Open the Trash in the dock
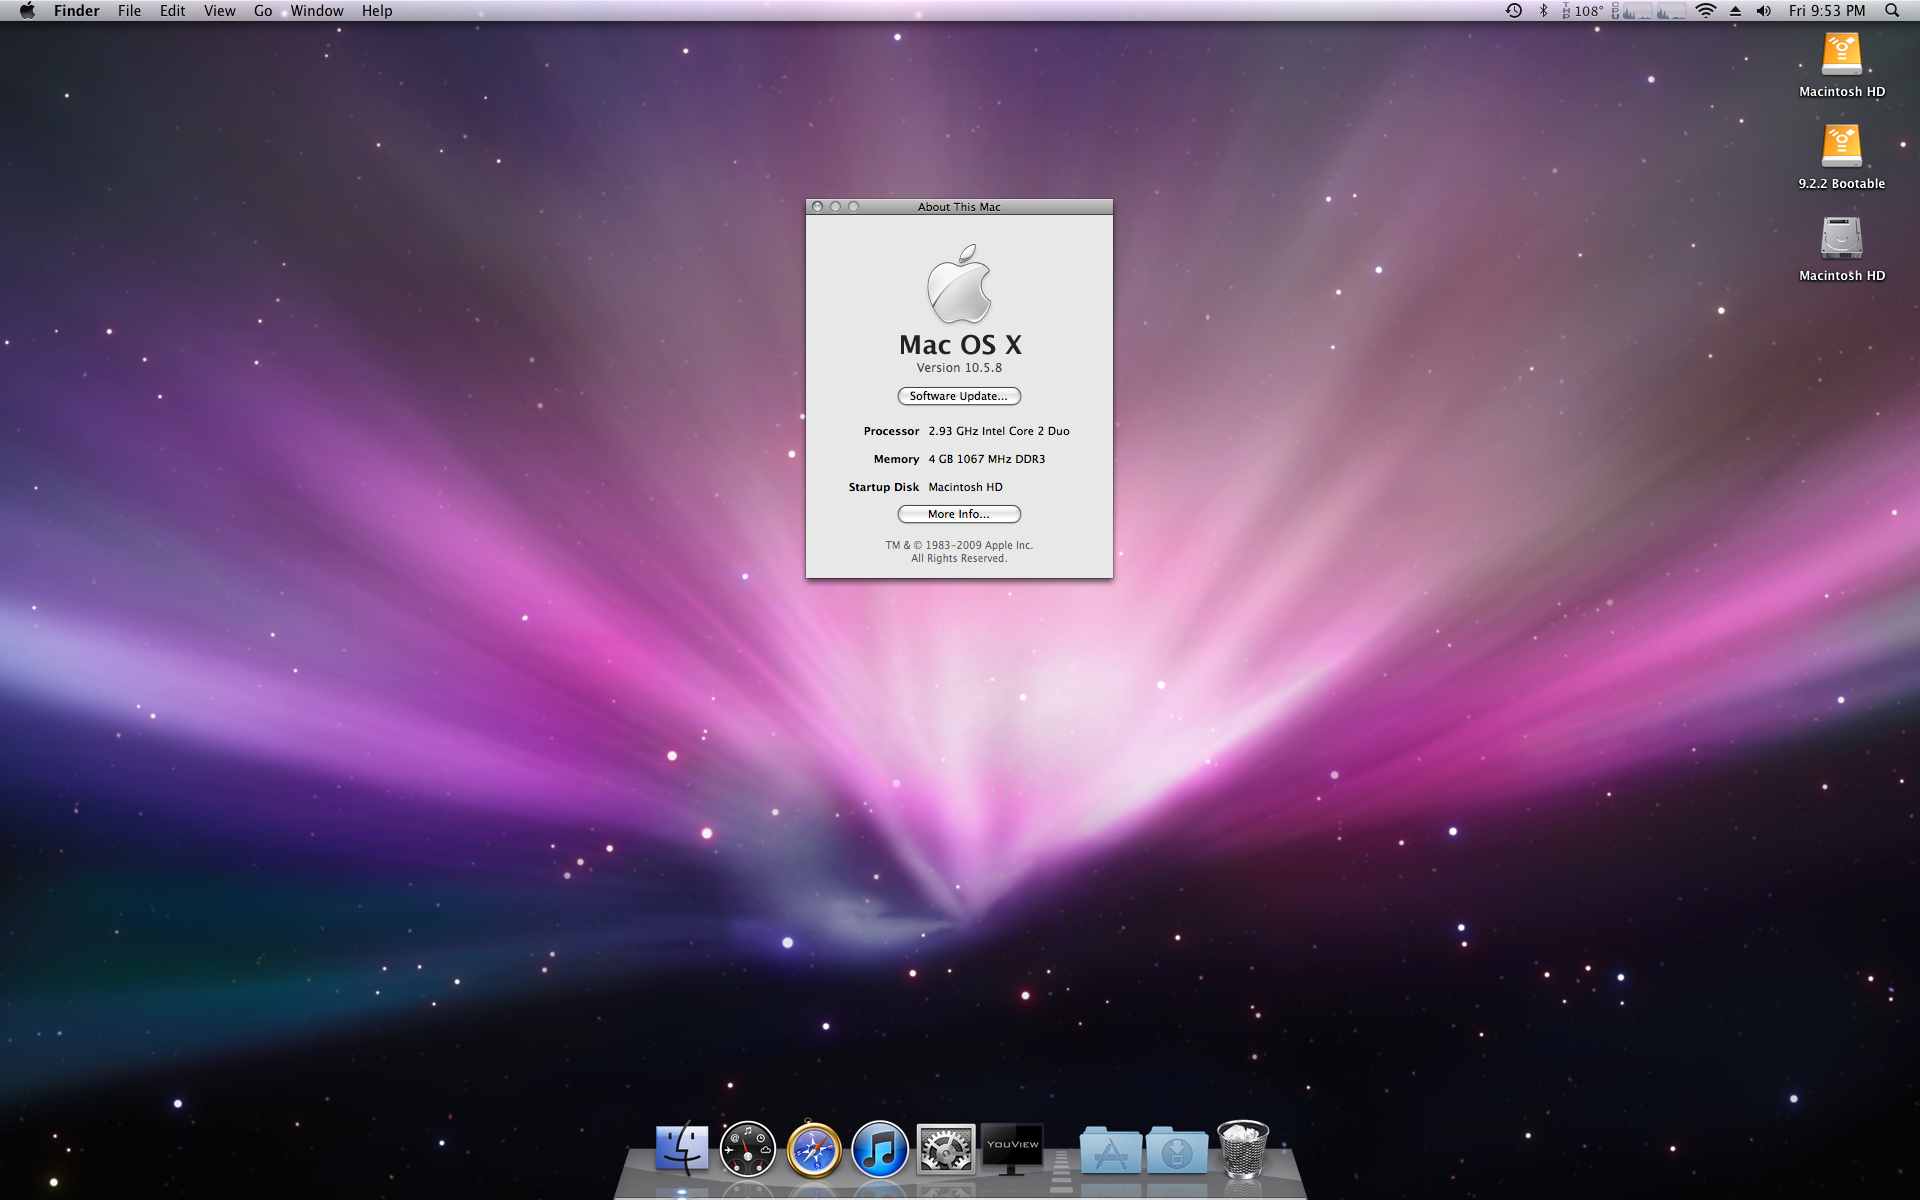 1242,1150
